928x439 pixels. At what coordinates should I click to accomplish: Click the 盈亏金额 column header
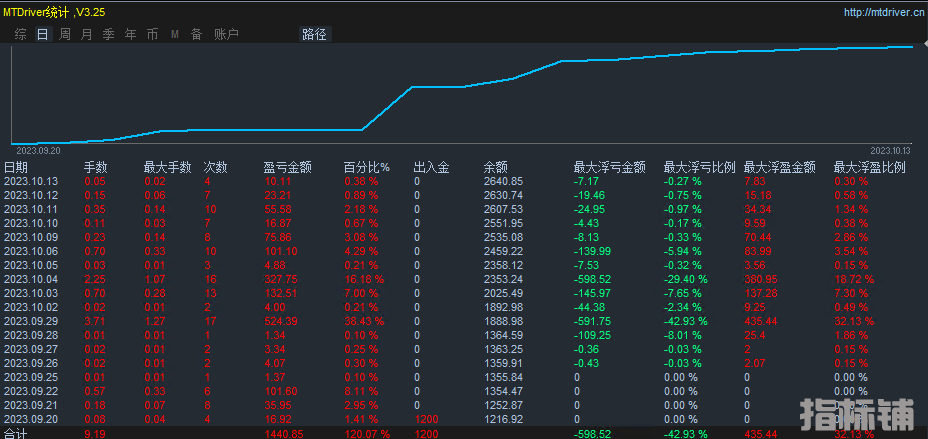tap(287, 167)
